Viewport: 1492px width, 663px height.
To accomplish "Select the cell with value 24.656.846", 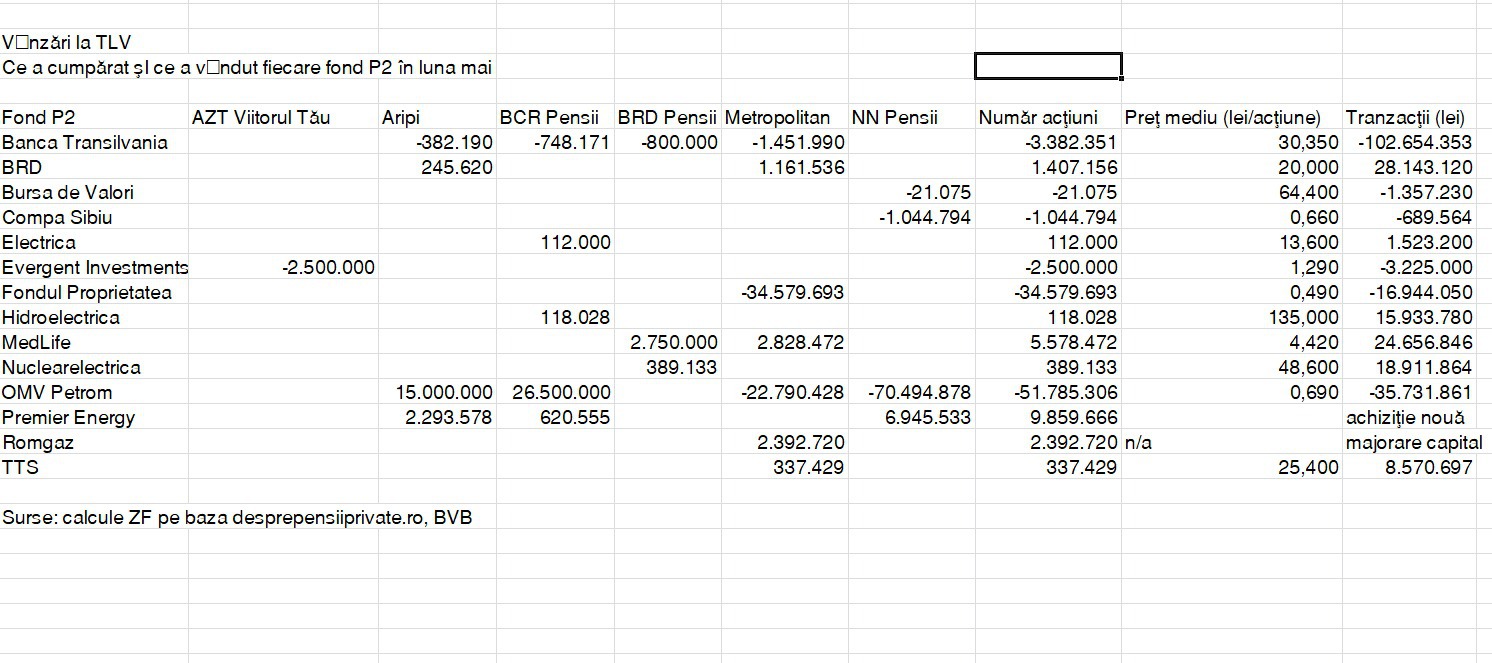I will click(x=1424, y=342).
